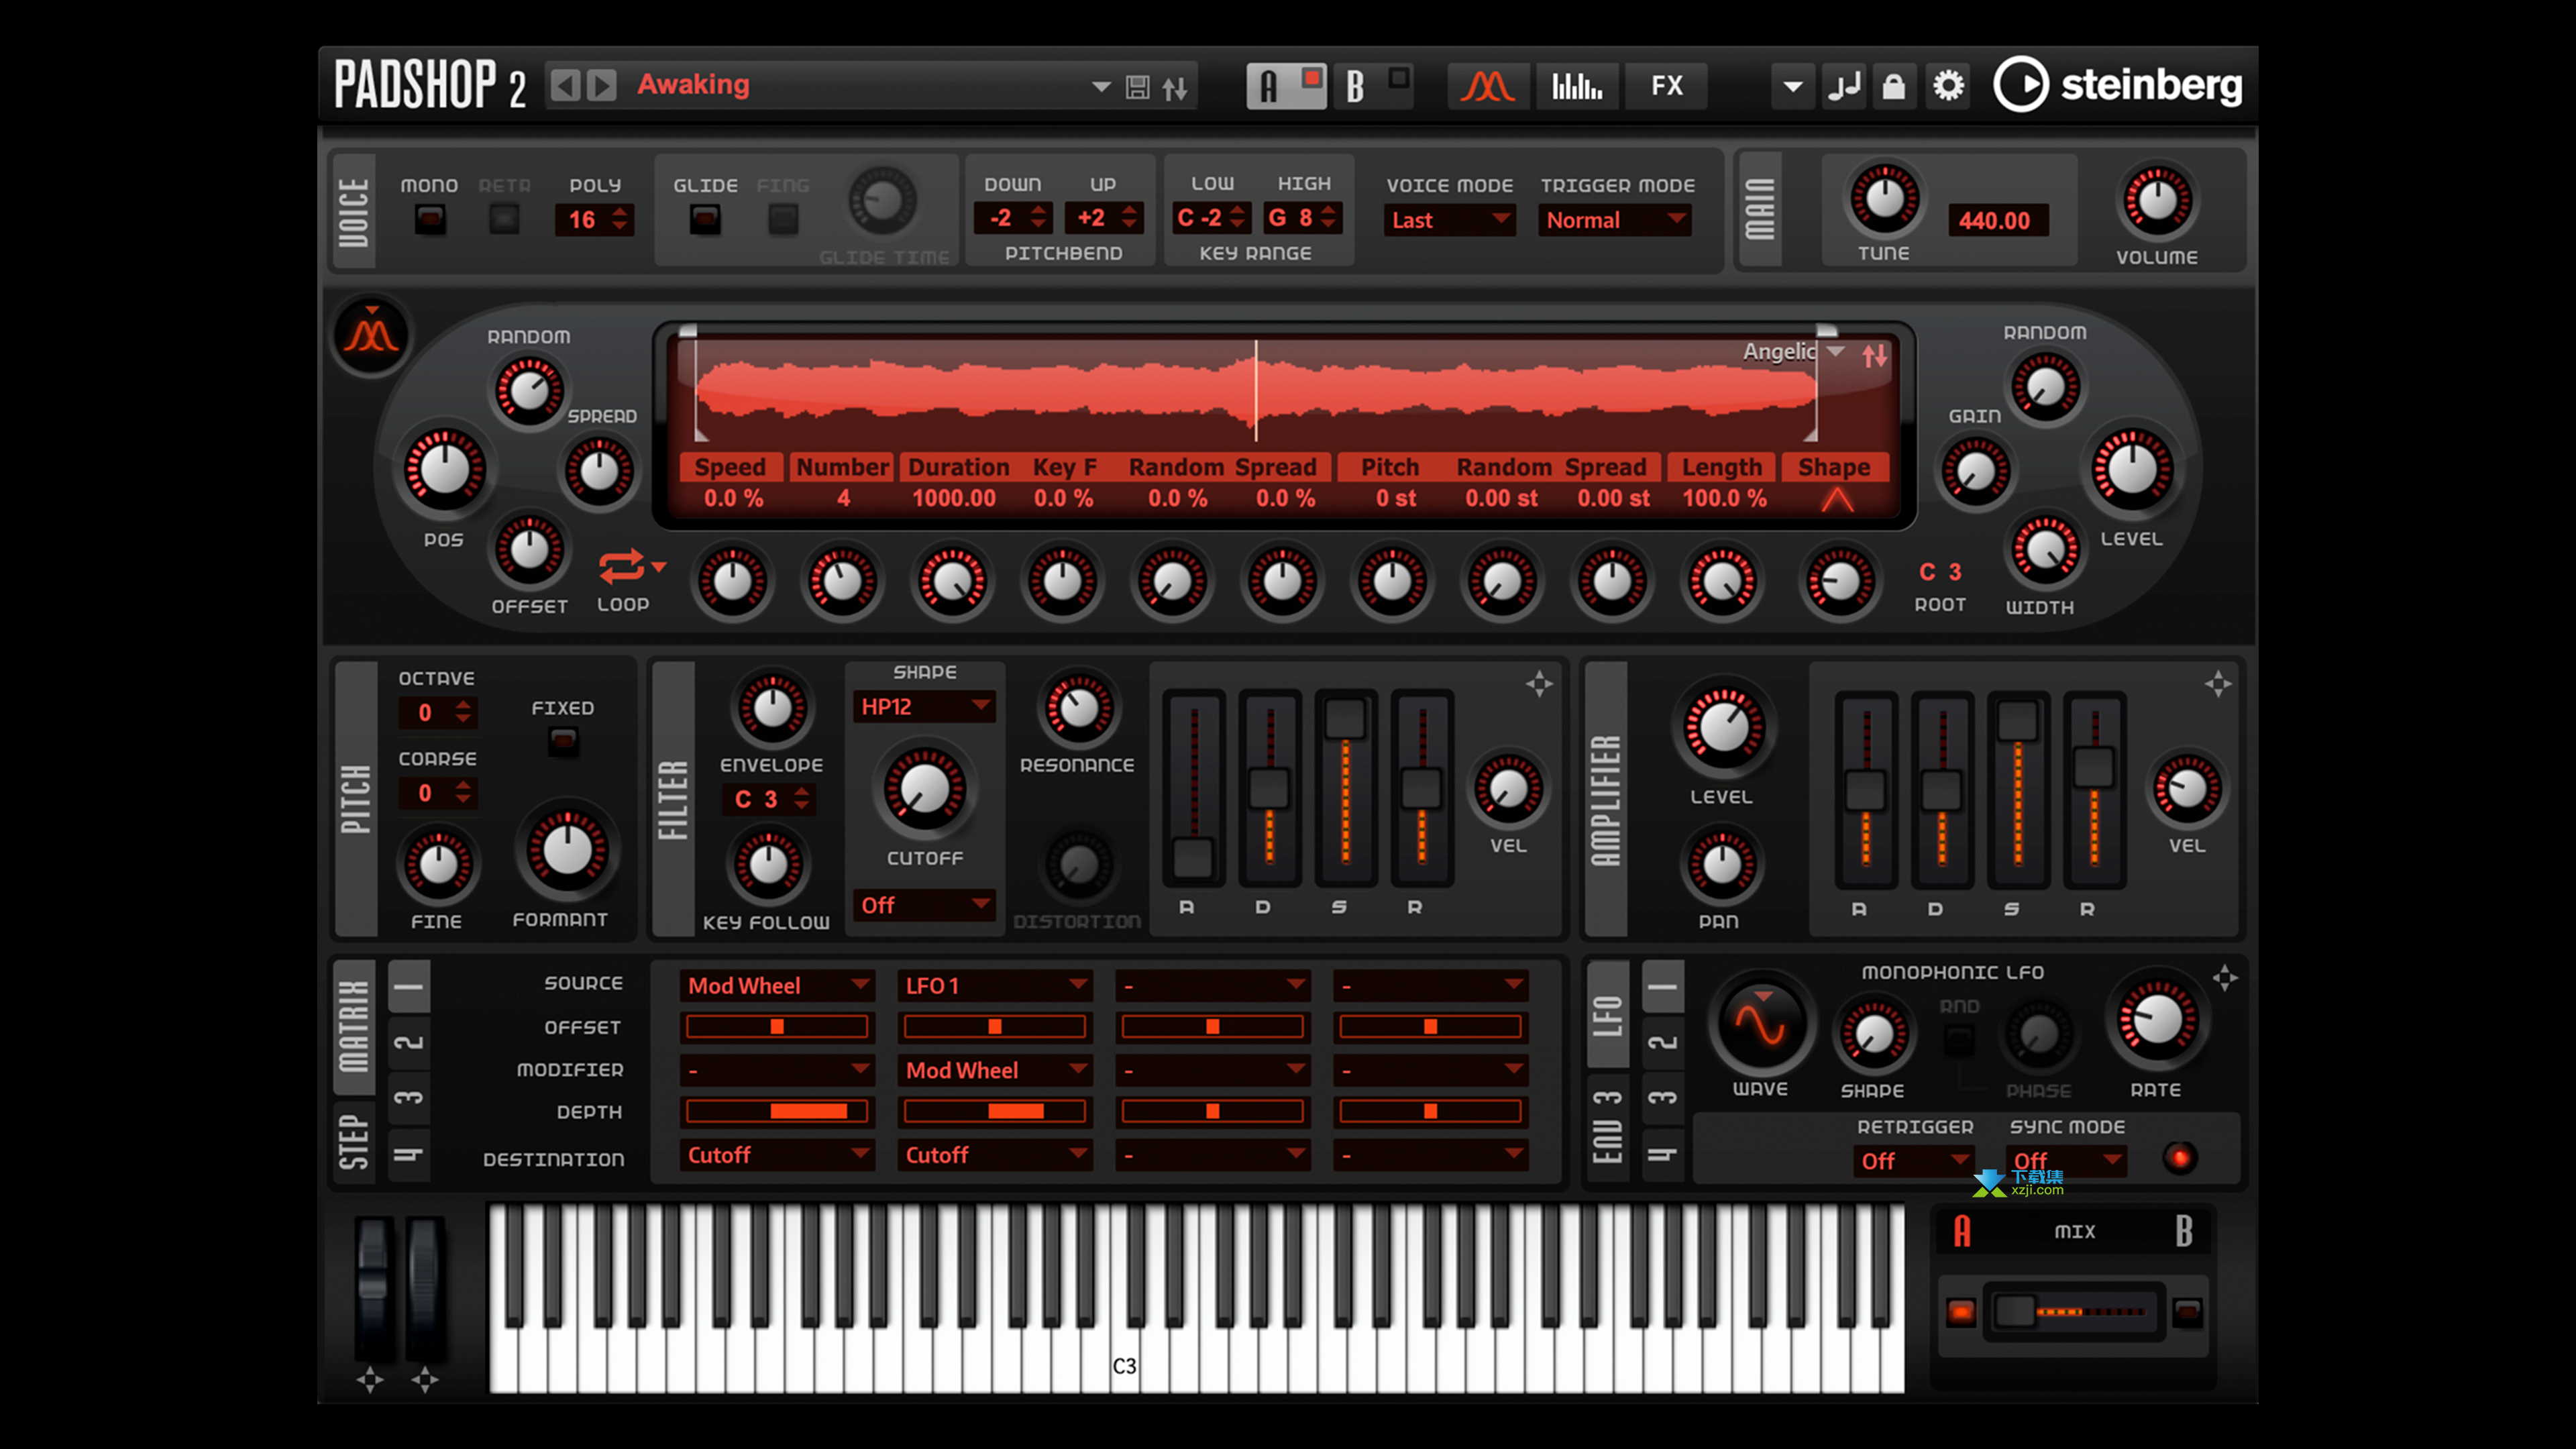Click first column matrix Depth slider
The width and height of the screenshot is (2576, 1449).
[x=777, y=1111]
